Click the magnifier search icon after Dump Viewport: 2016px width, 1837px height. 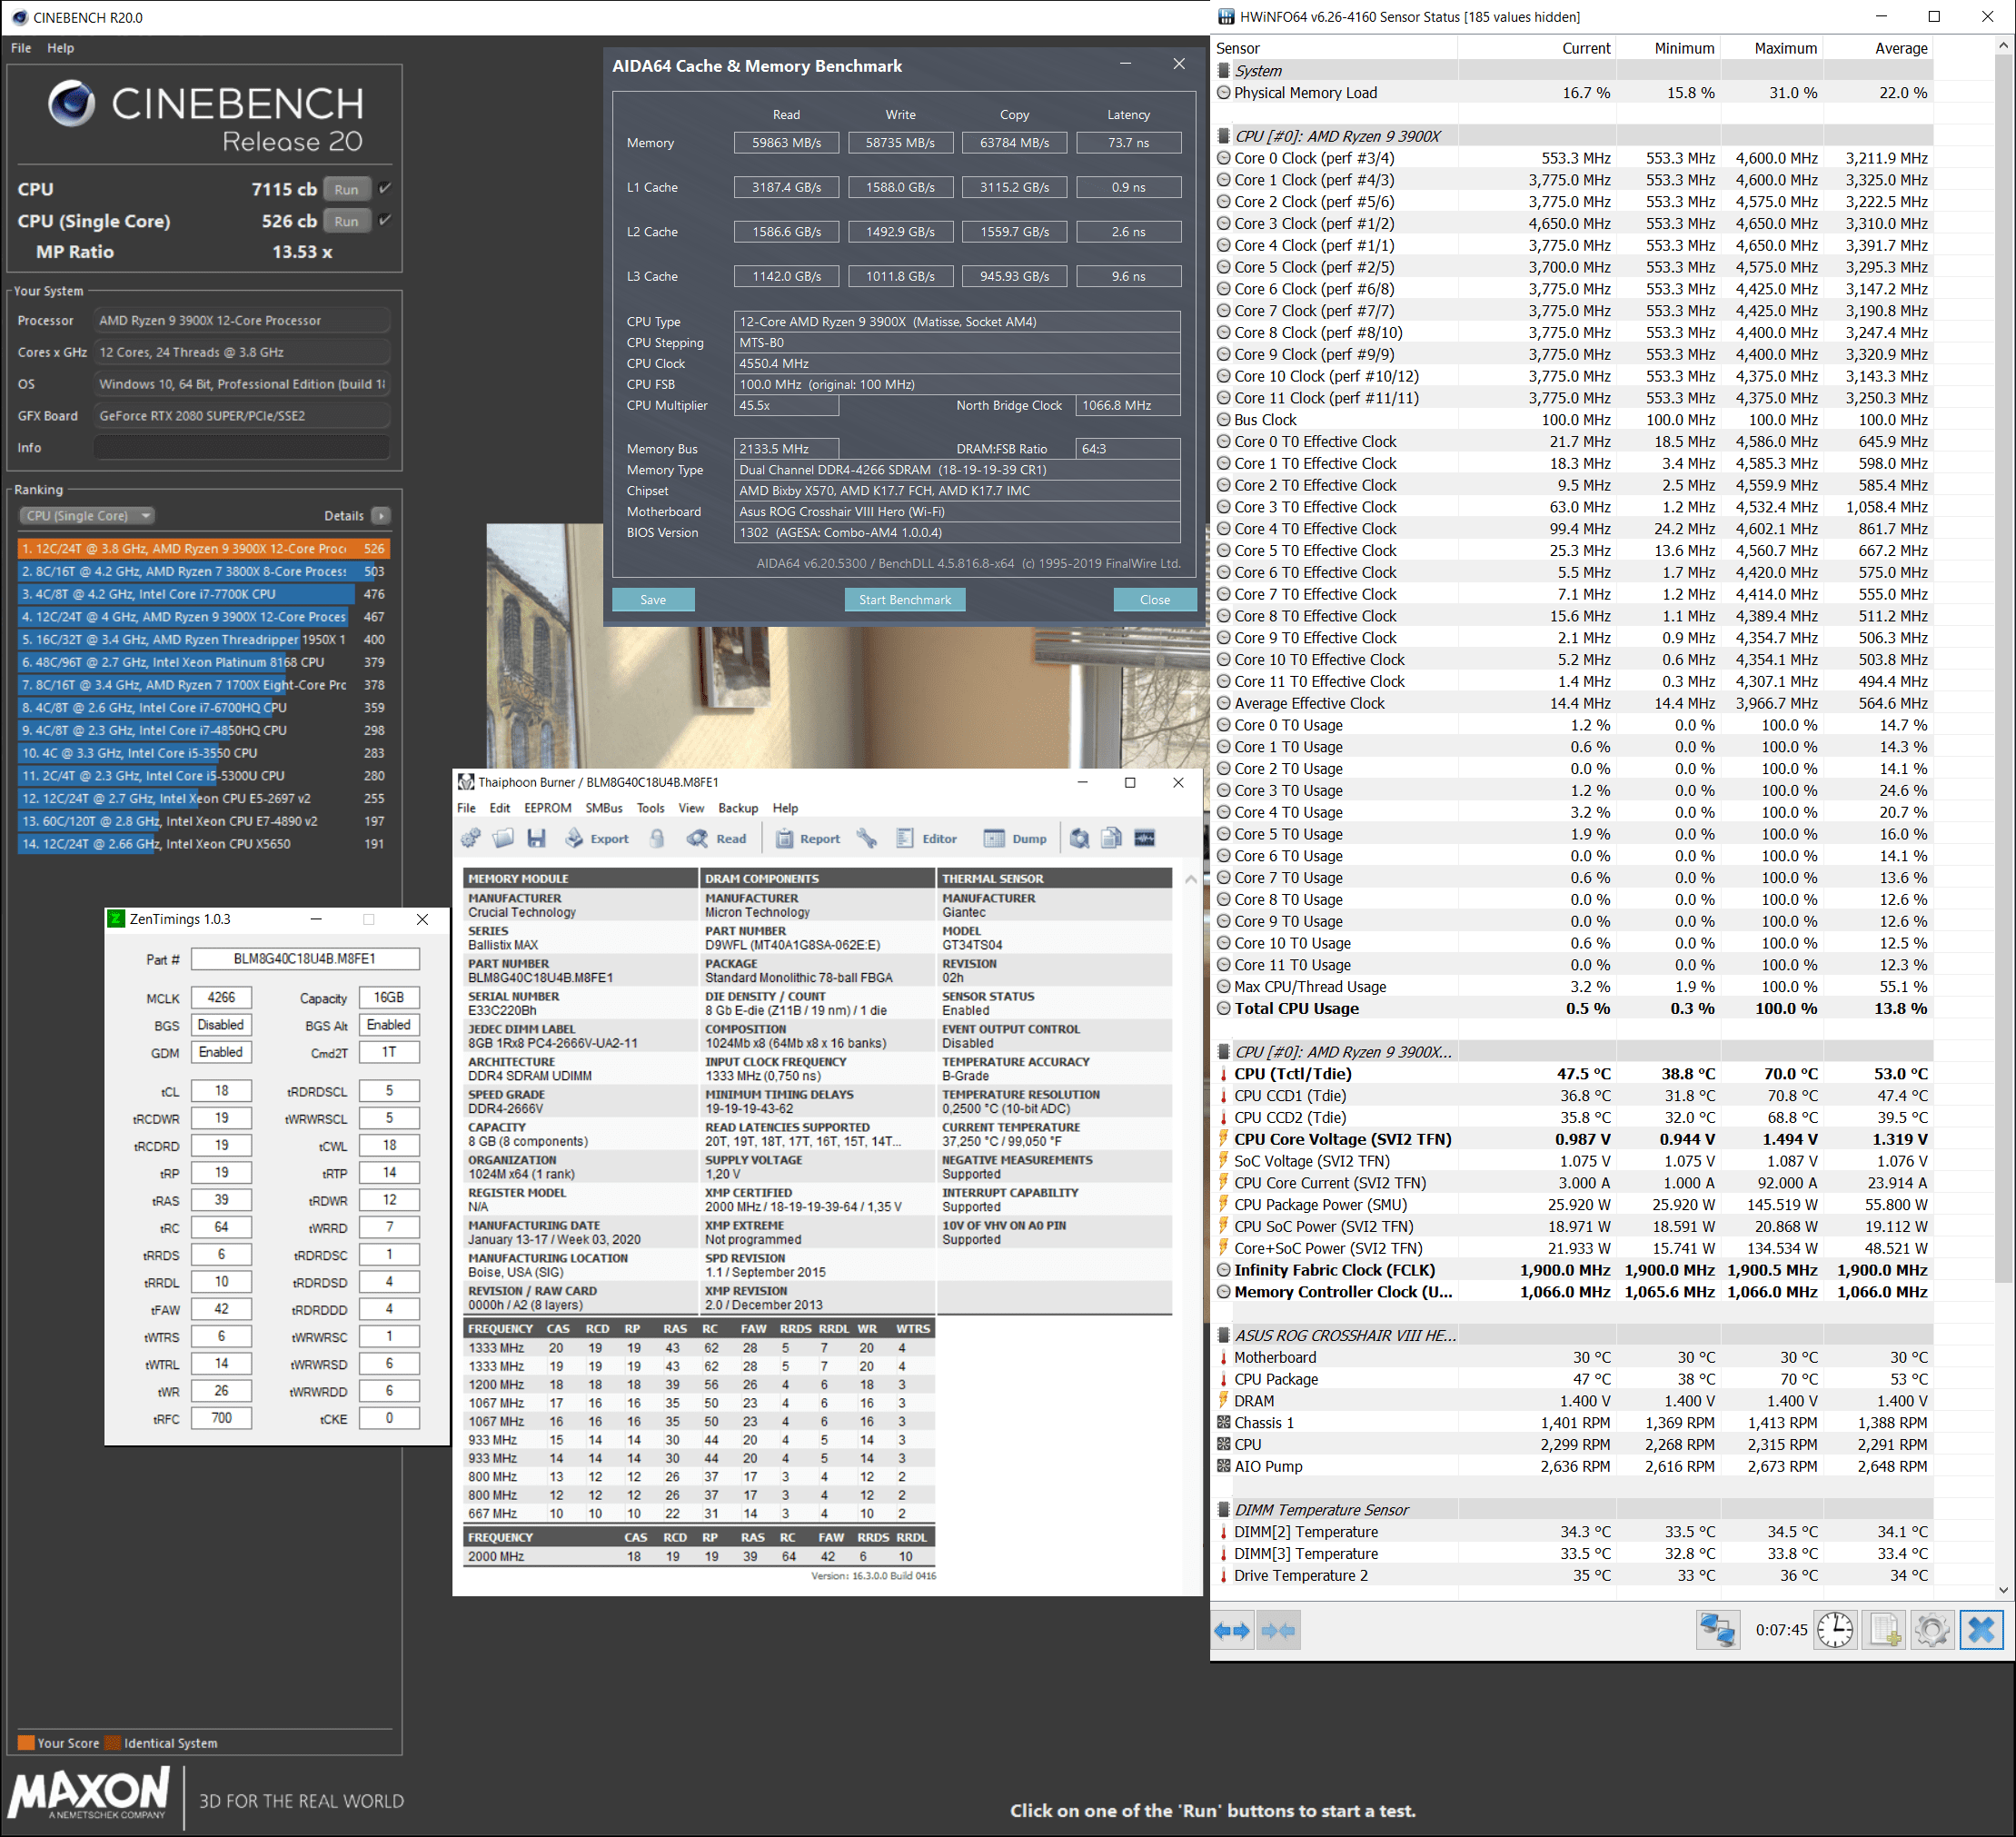1079,838
